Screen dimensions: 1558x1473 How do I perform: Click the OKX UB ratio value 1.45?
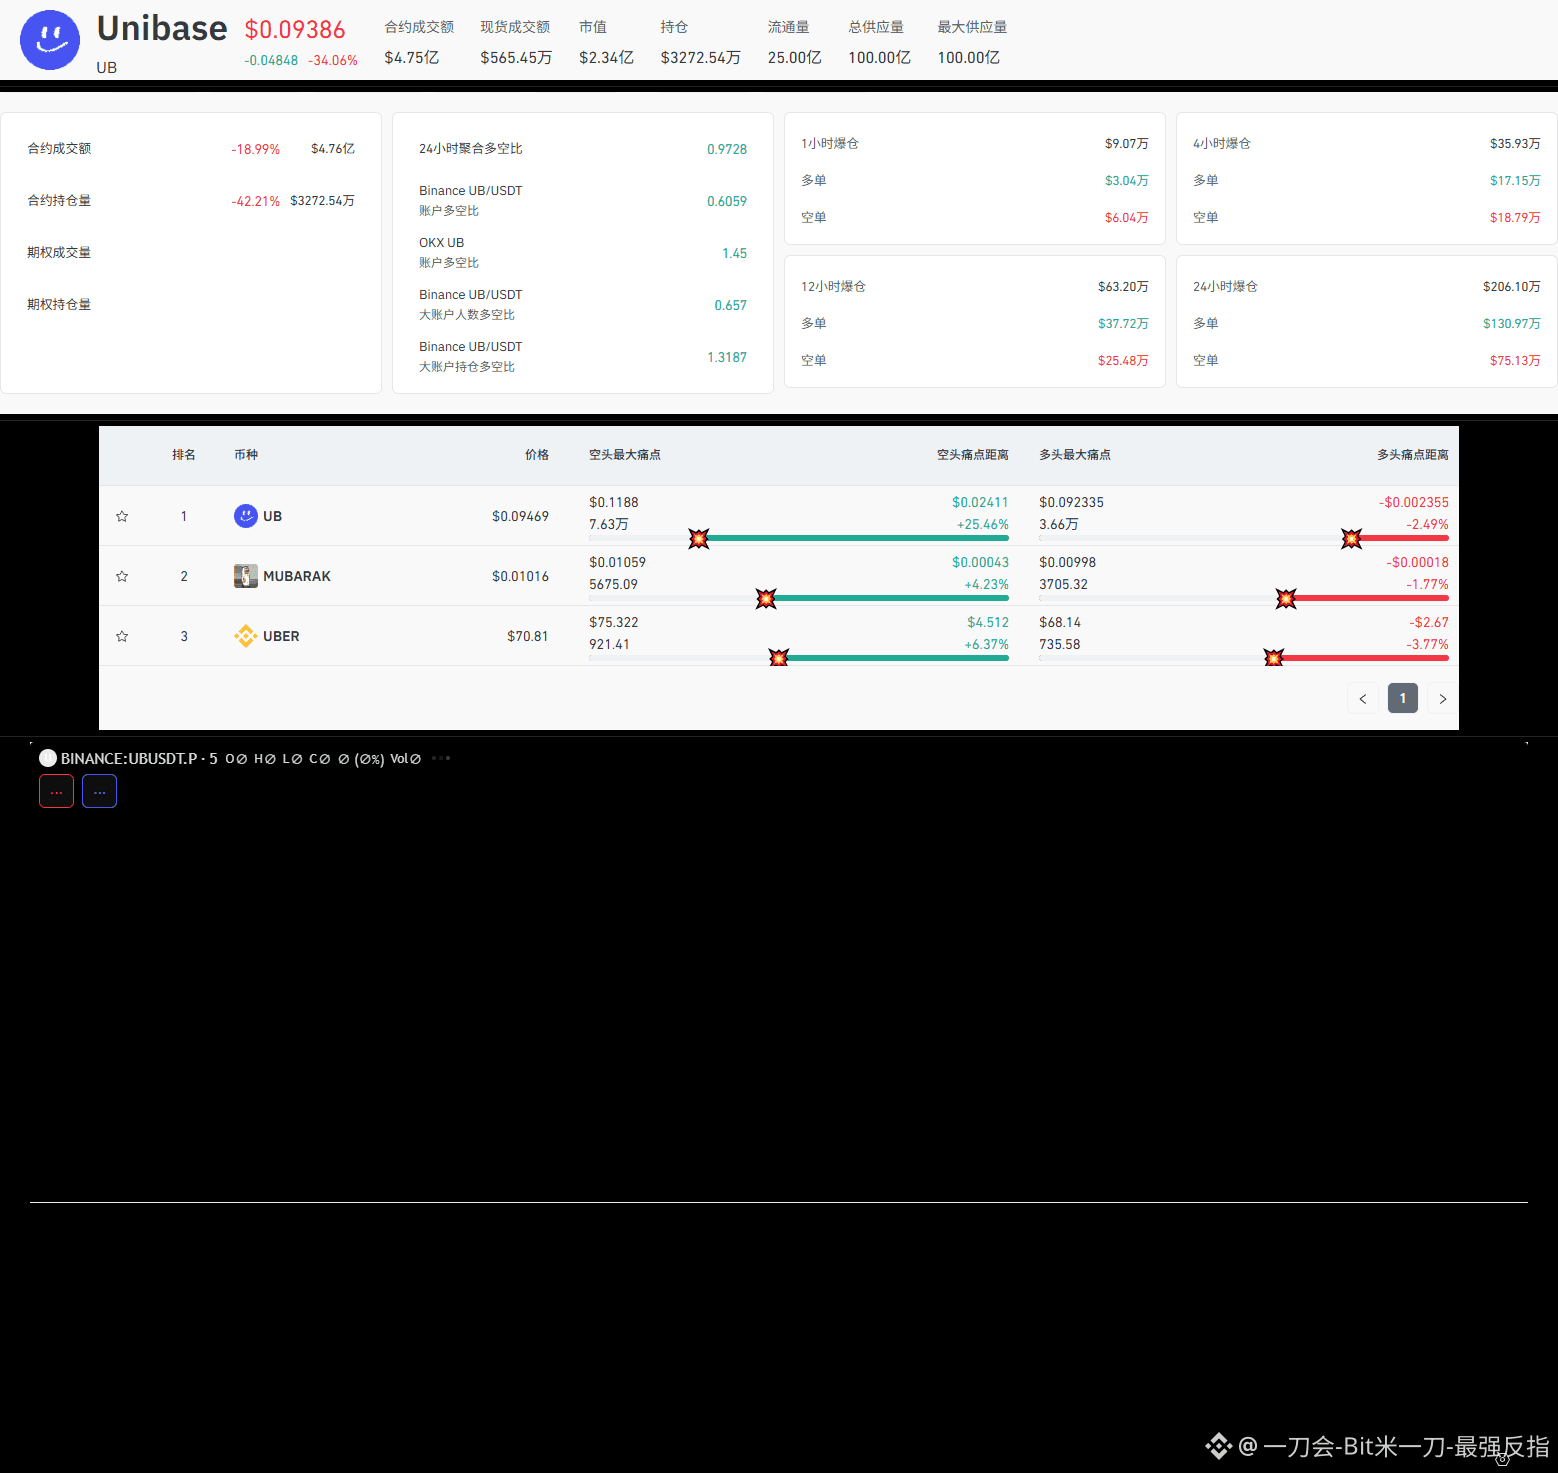tap(735, 253)
